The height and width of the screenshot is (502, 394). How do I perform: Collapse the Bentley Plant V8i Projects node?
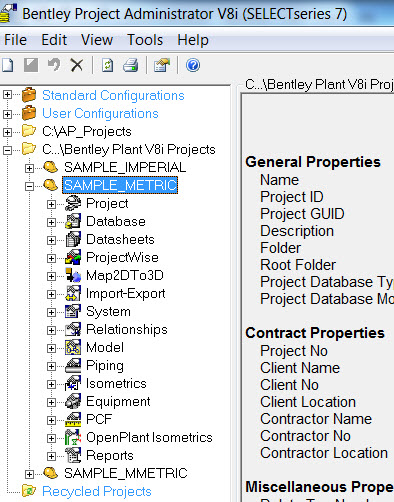(x=7, y=150)
